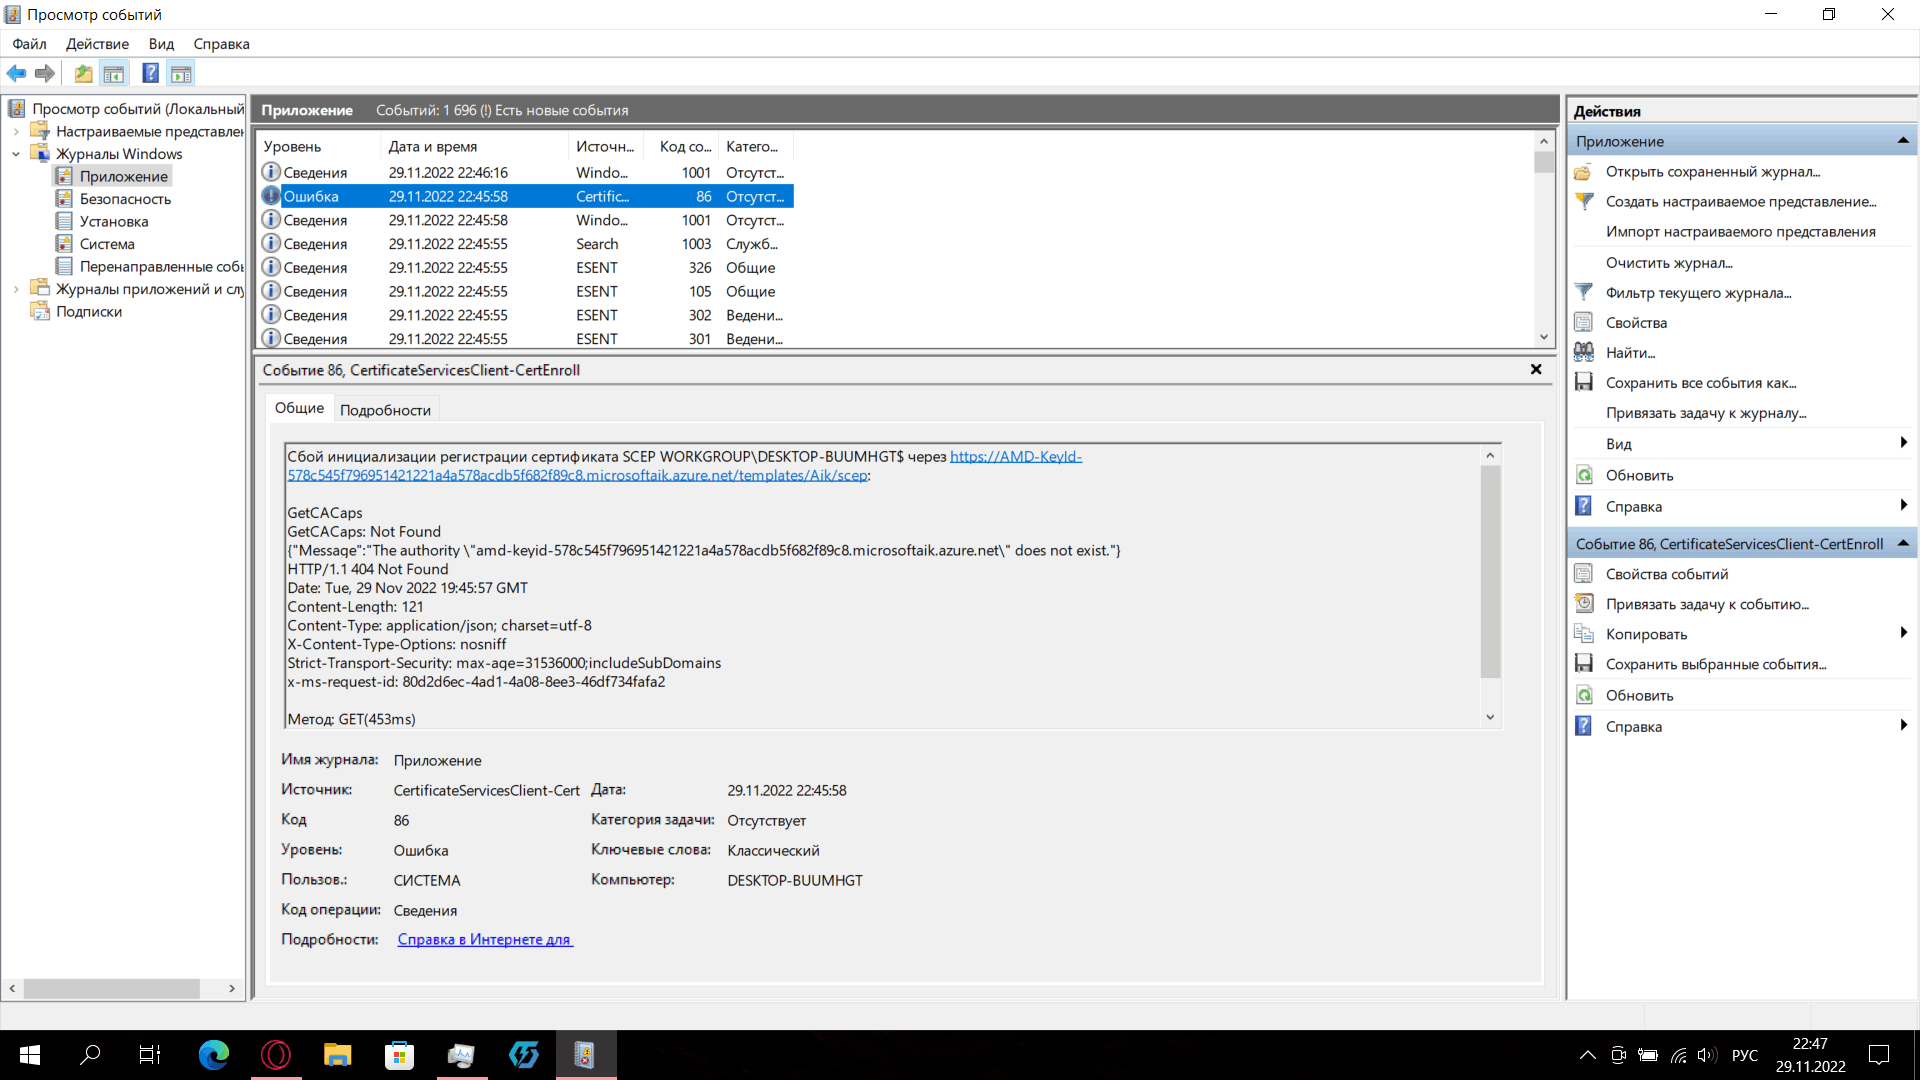
Task: Expand Настраиваемые представления node
Action: point(16,131)
